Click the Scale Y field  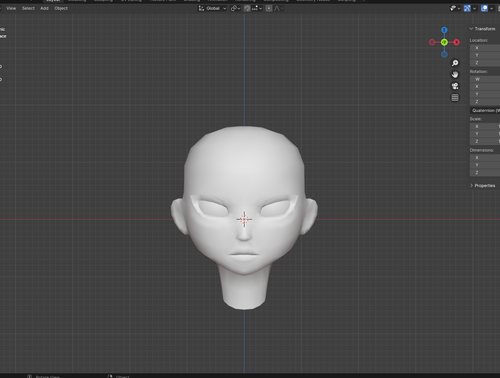tap(485, 134)
